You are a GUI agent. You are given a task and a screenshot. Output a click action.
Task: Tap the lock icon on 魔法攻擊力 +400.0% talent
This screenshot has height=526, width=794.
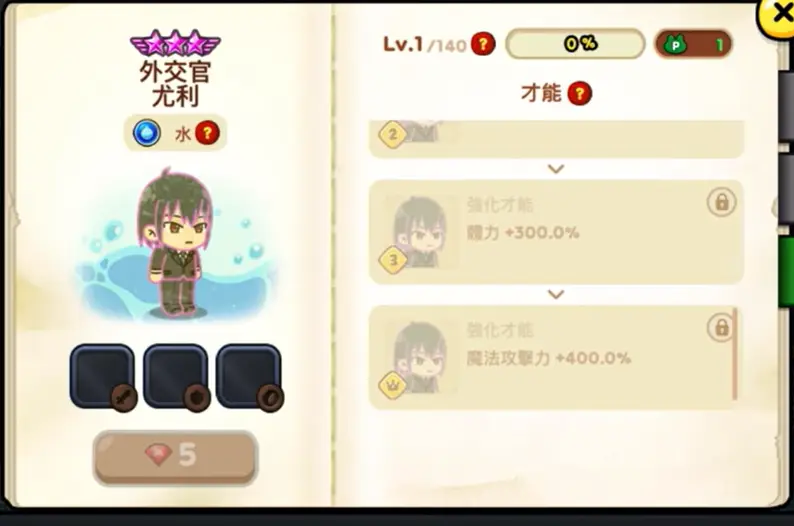721,328
